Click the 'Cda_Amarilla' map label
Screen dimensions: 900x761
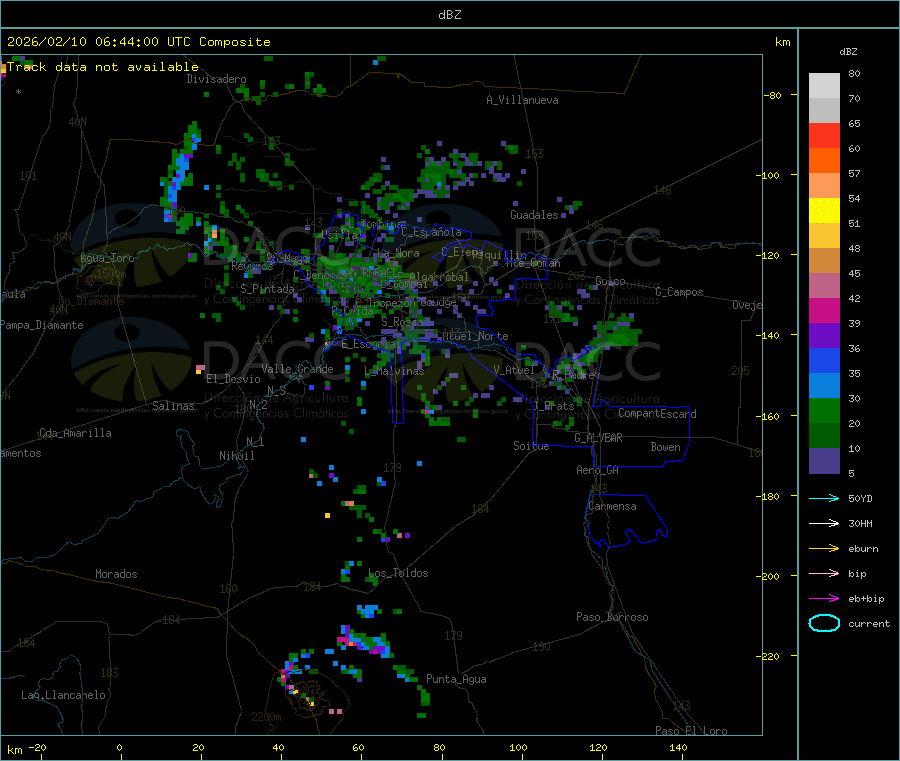click(75, 433)
